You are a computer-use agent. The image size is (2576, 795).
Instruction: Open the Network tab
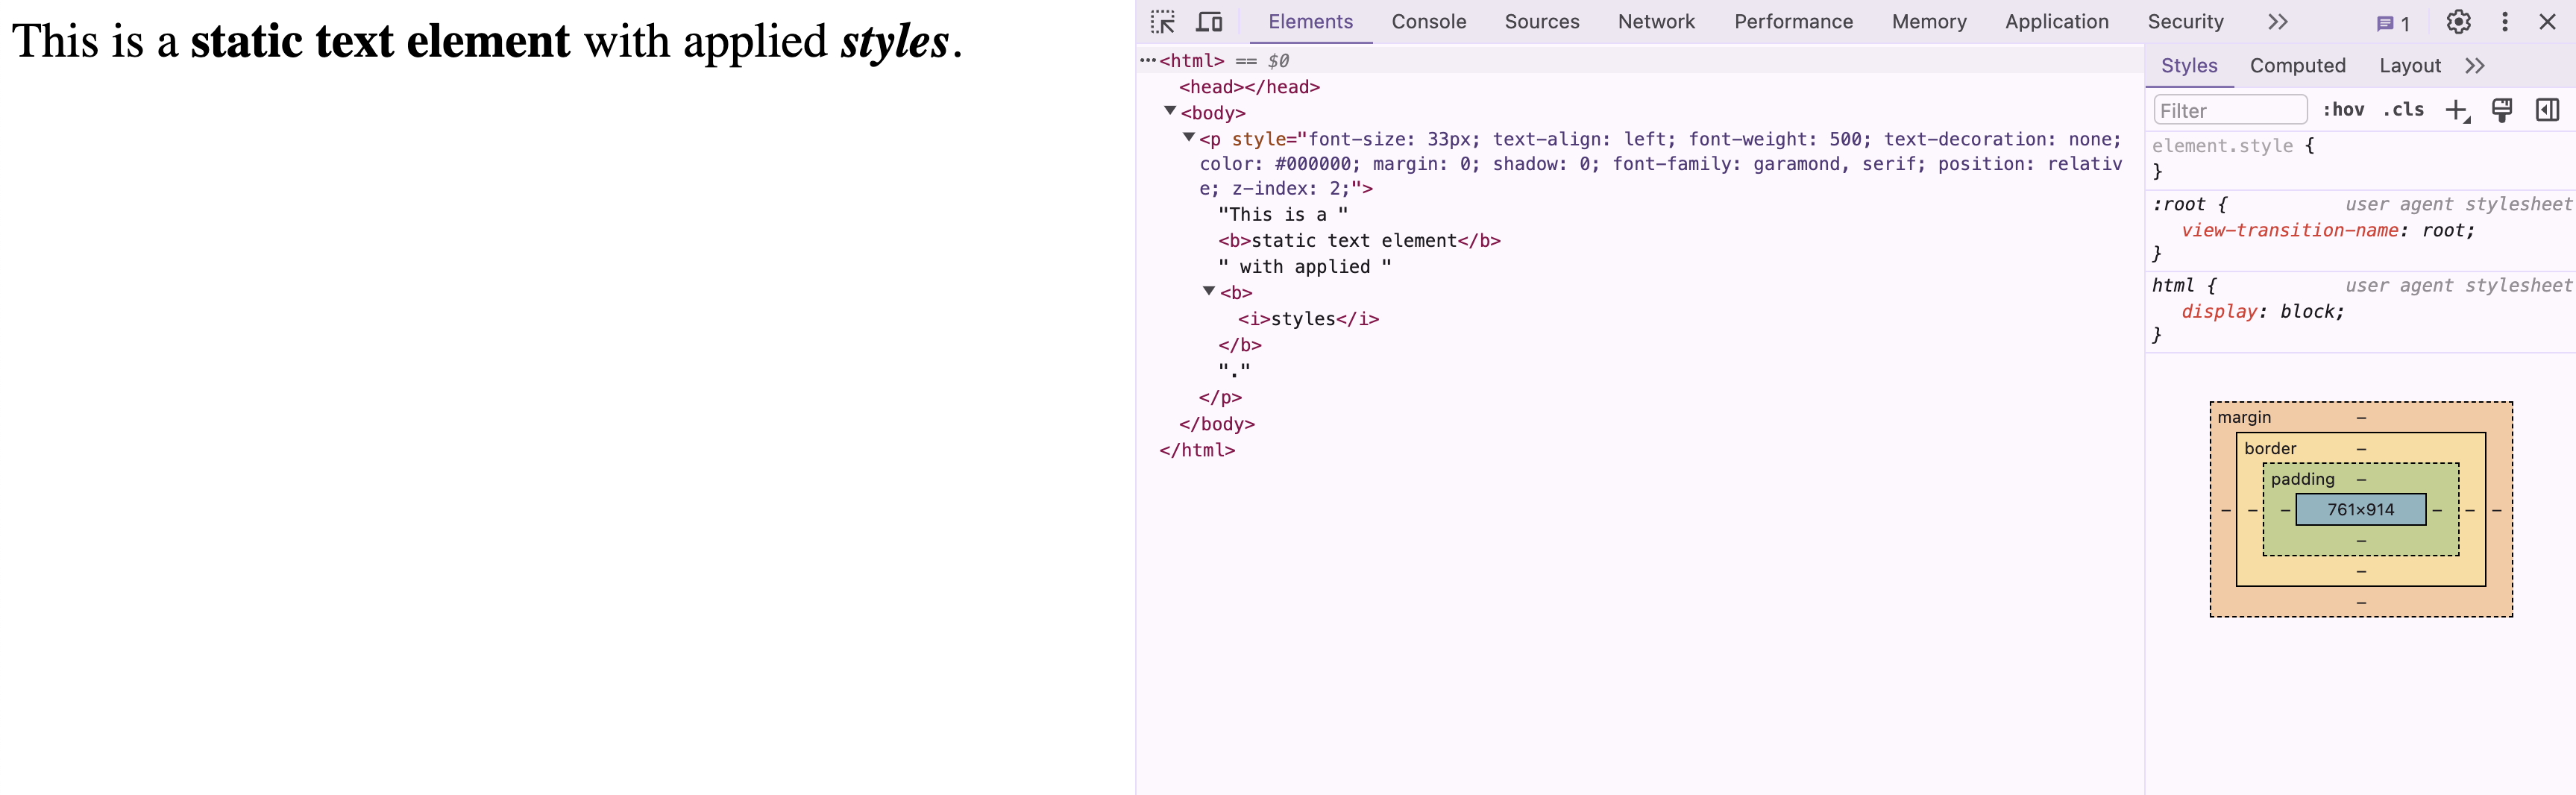(1656, 22)
